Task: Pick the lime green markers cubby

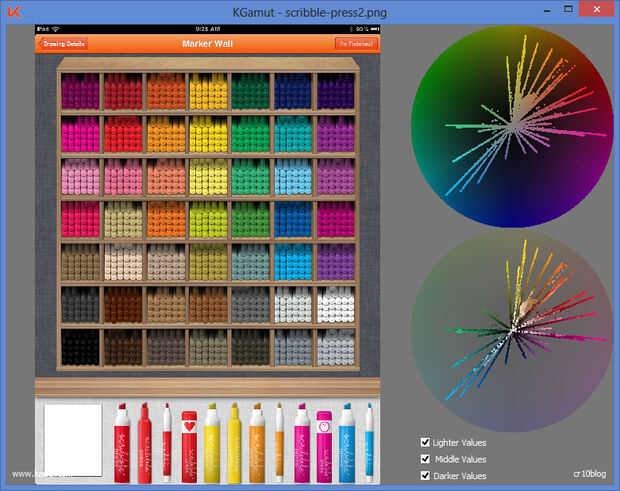Action: point(208,219)
